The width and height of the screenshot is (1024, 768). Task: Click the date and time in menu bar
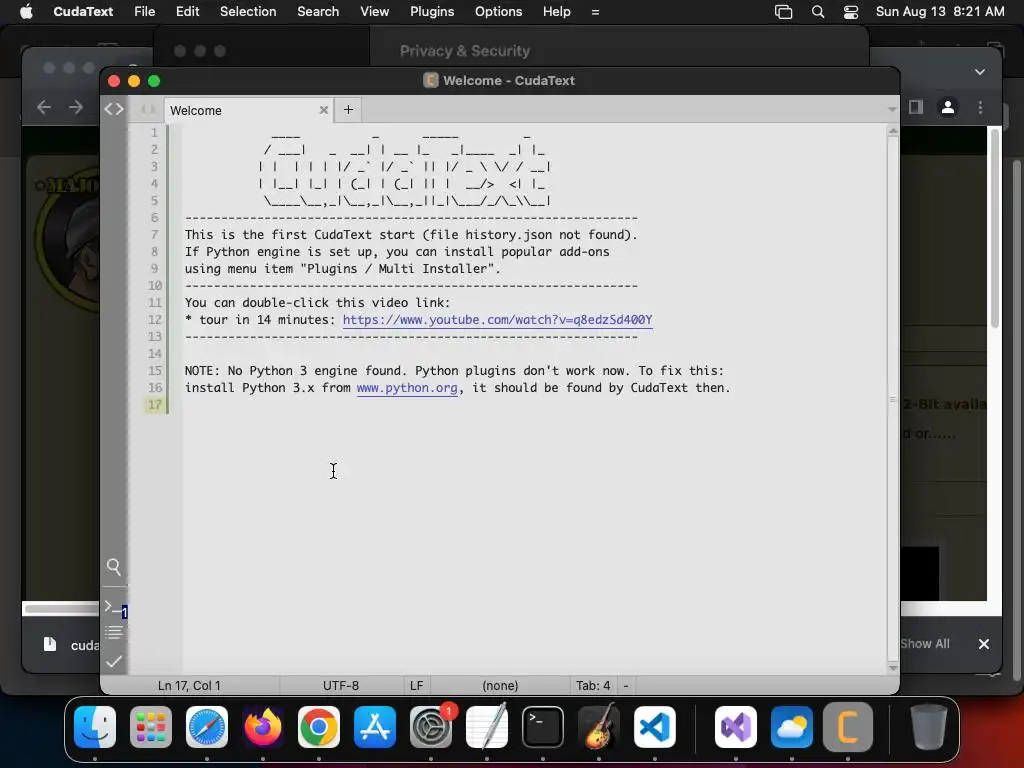940,12
